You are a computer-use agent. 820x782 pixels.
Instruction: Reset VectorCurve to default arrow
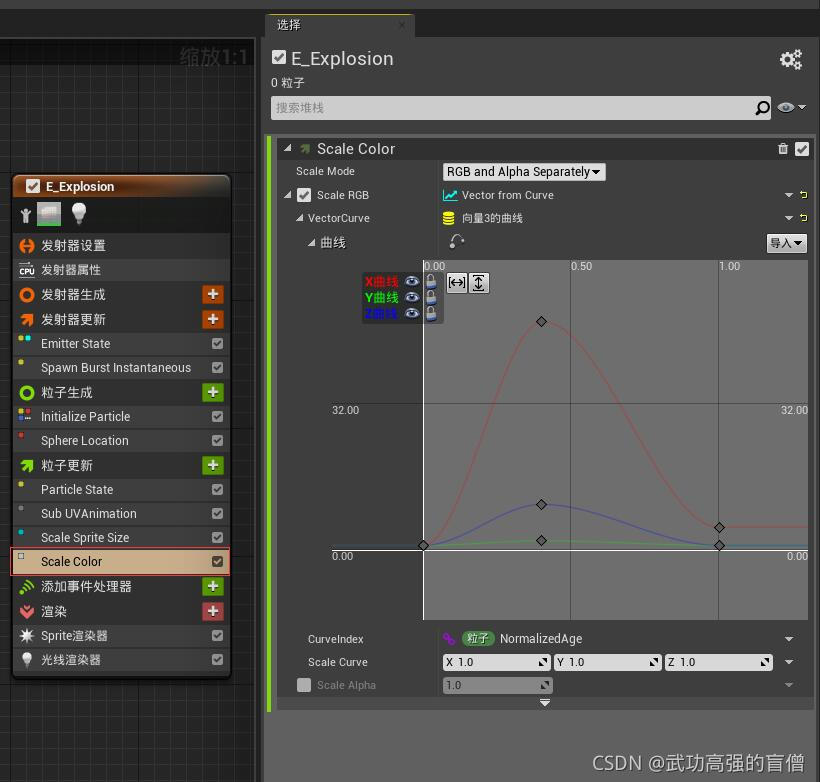pyautogui.click(x=803, y=218)
